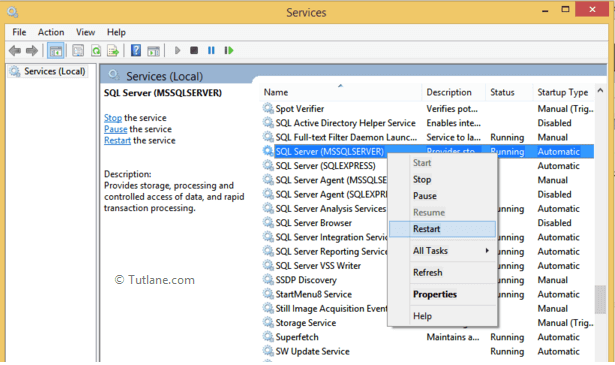Choose Restart in the context menu
Image resolution: width=615 pixels, height=365 pixels.
tap(442, 229)
